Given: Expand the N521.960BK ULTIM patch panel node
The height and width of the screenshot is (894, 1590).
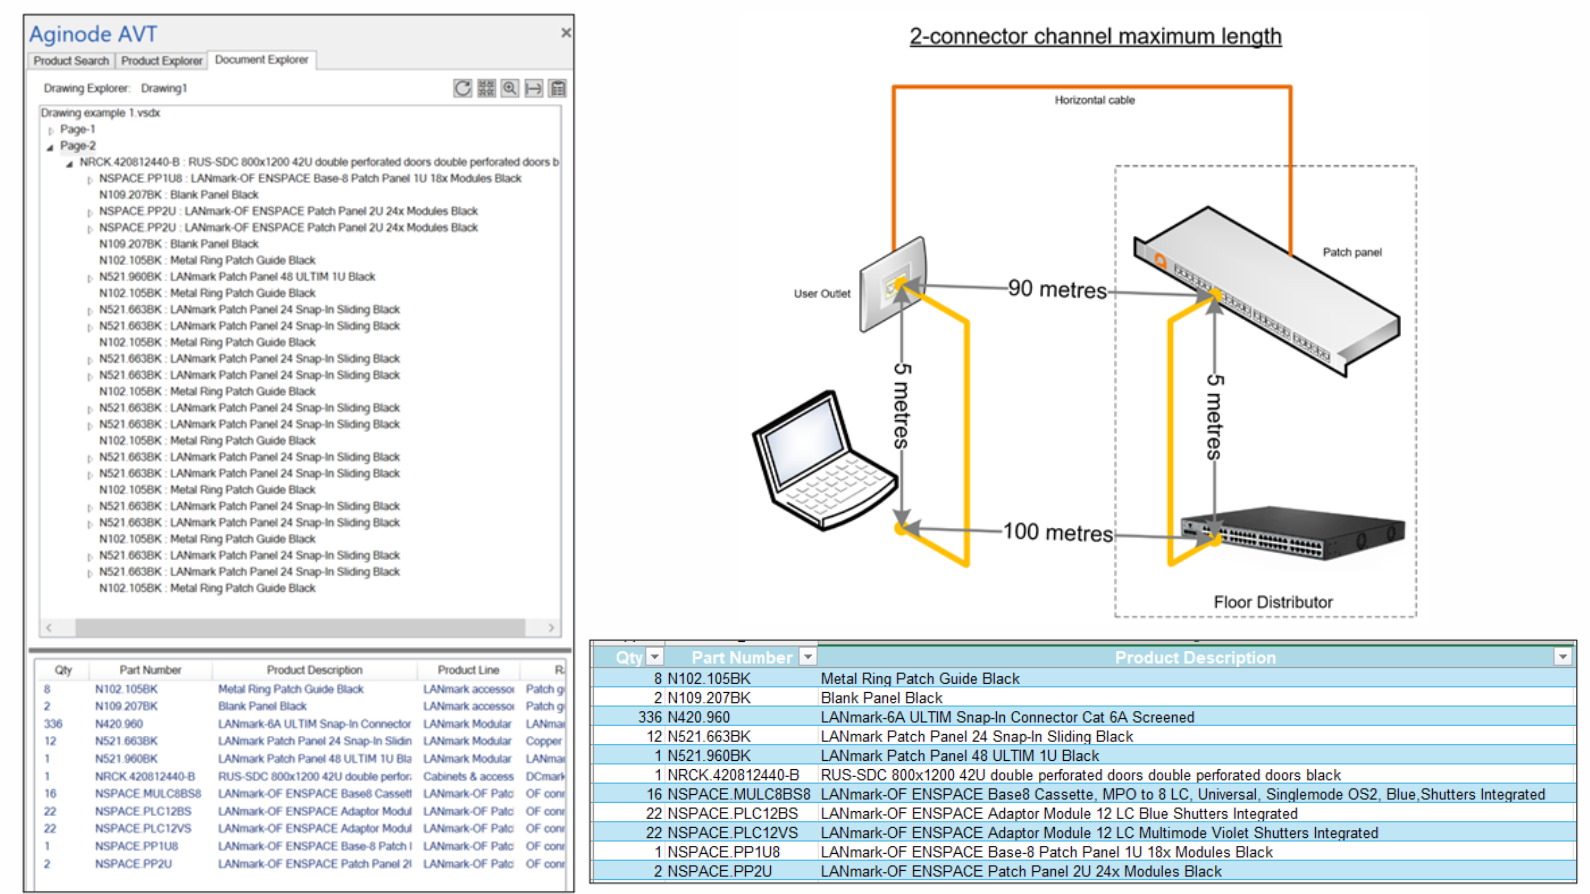Looking at the screenshot, I should pos(89,278).
